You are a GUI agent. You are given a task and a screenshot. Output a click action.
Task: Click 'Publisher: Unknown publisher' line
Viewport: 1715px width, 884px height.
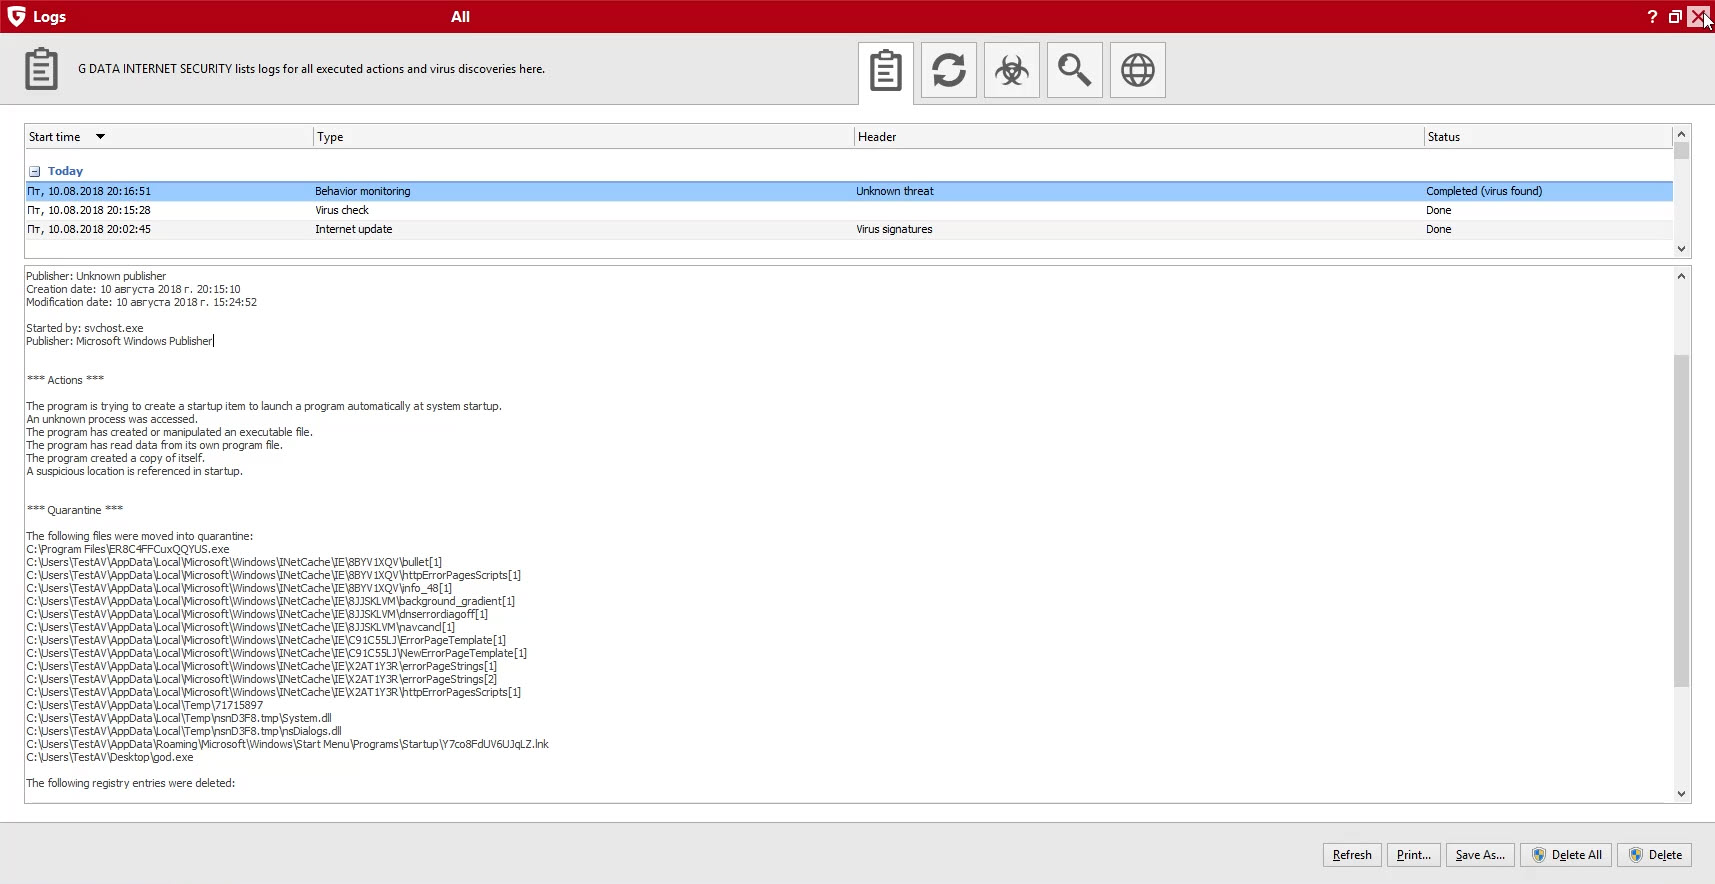click(x=96, y=276)
